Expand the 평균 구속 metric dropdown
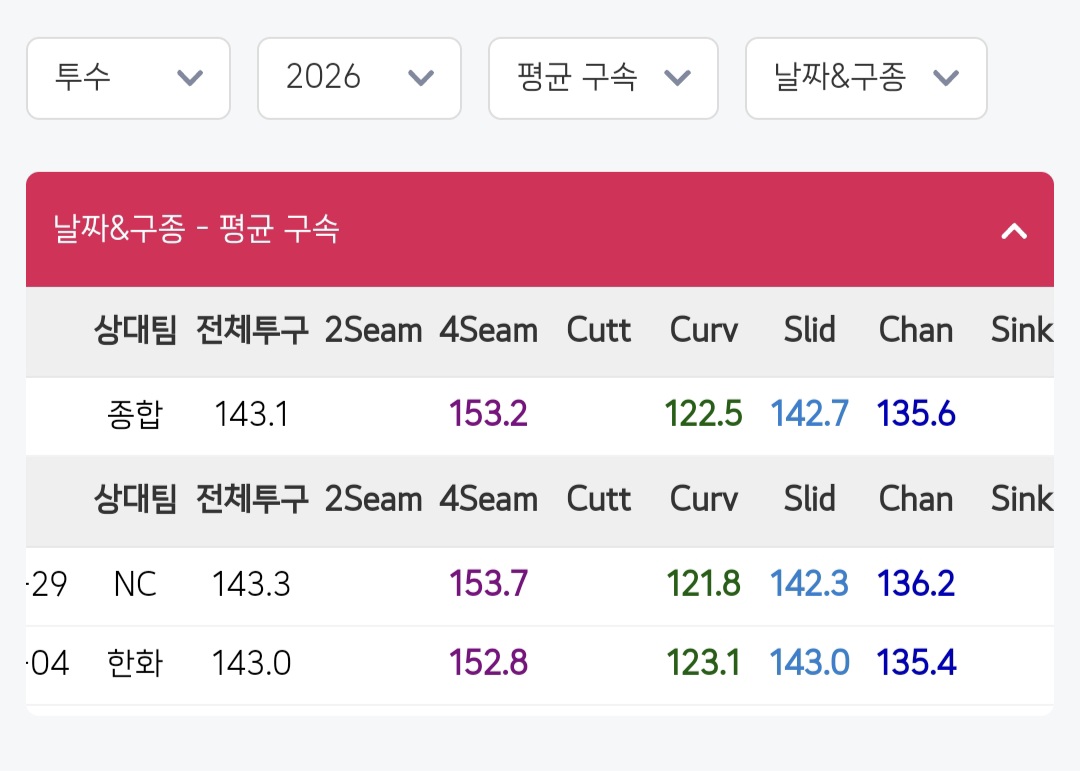 [x=603, y=78]
